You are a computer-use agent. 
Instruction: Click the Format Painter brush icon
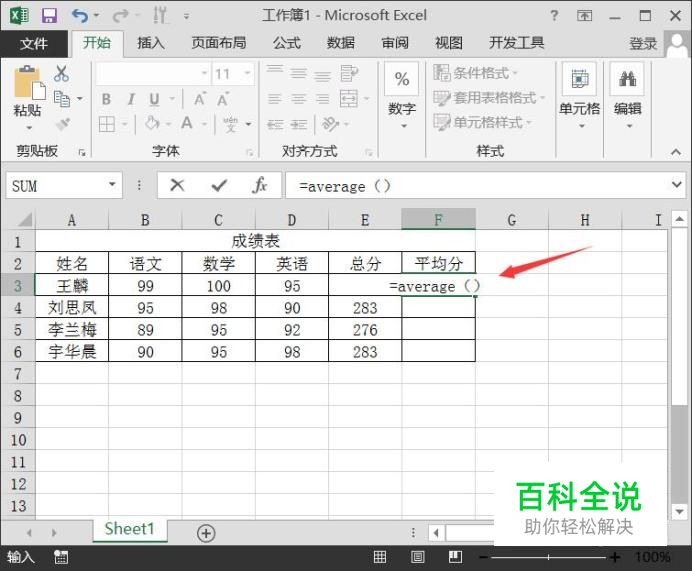coord(63,124)
